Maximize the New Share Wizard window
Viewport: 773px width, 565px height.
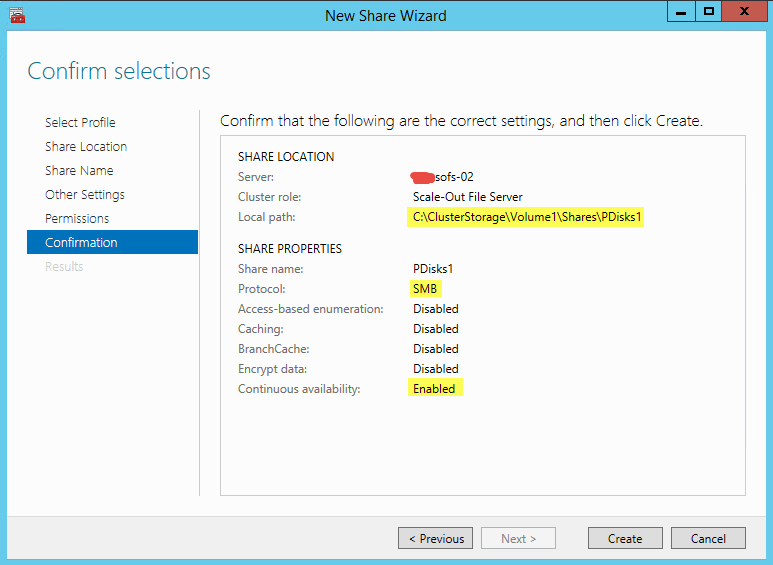709,12
